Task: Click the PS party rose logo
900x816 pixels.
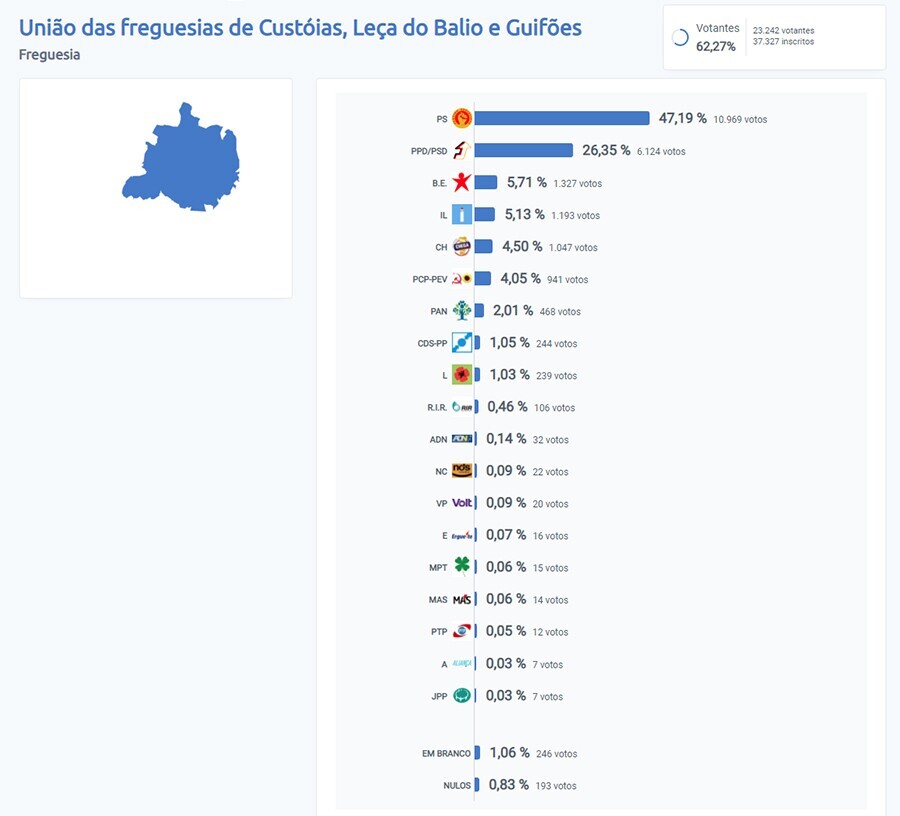Action: 461,119
